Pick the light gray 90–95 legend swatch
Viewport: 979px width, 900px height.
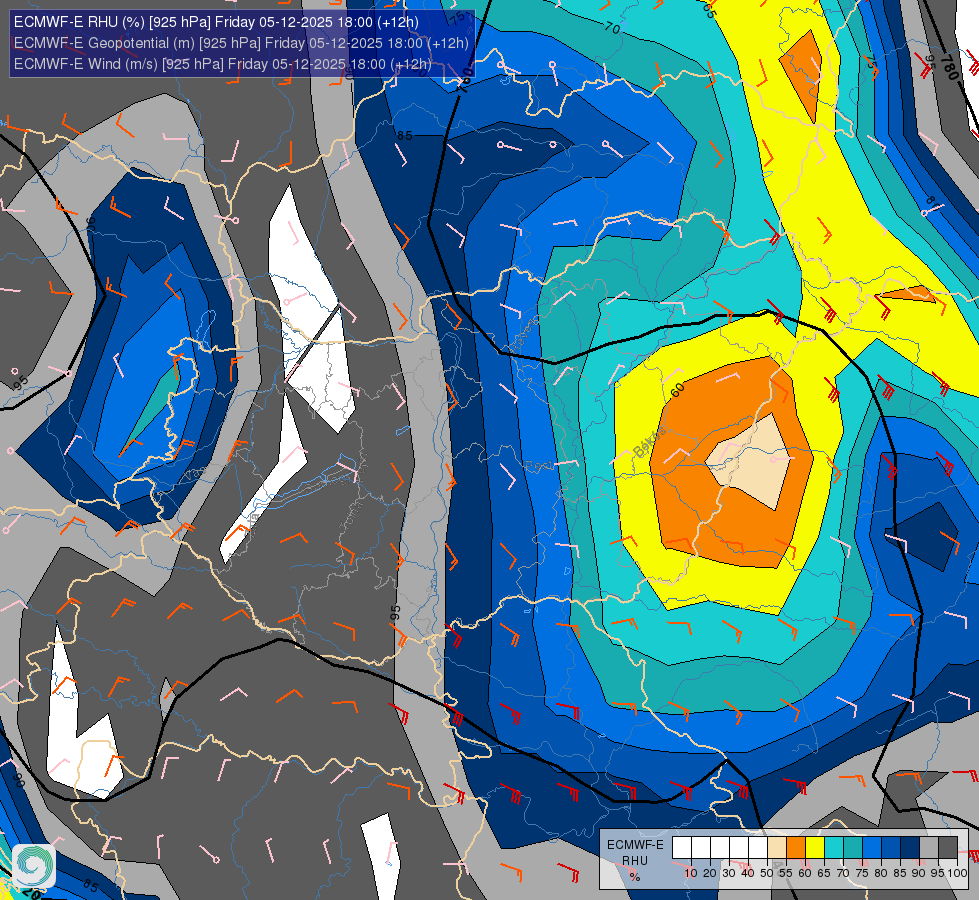click(x=929, y=848)
